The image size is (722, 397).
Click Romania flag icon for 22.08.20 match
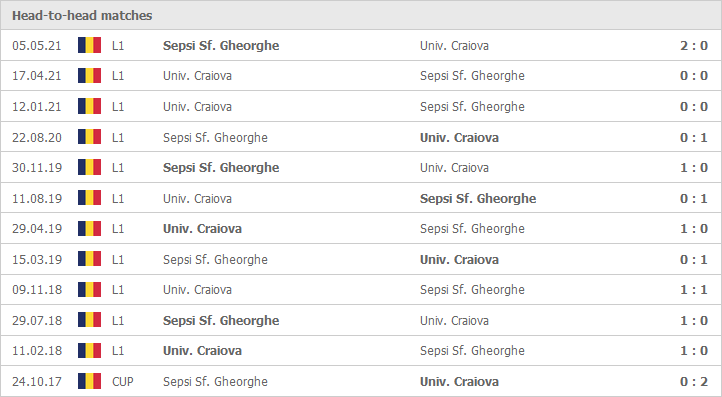pos(89,137)
